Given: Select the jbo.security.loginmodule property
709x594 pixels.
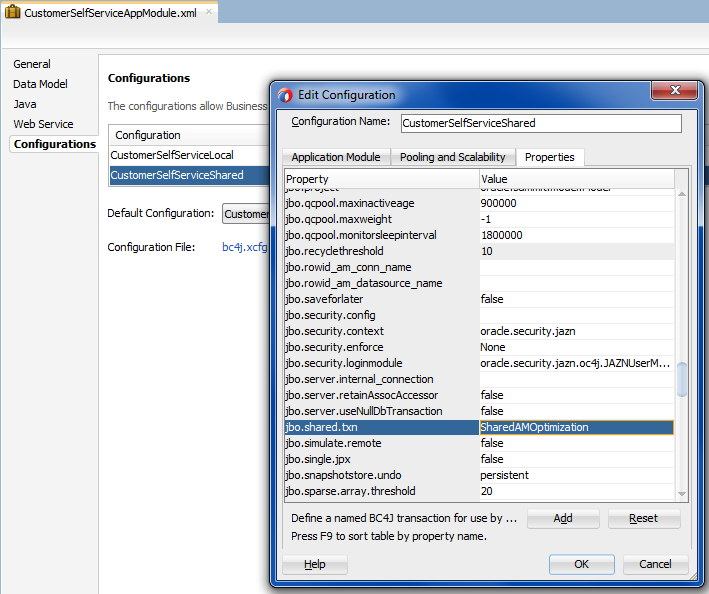Looking at the screenshot, I should (382, 363).
